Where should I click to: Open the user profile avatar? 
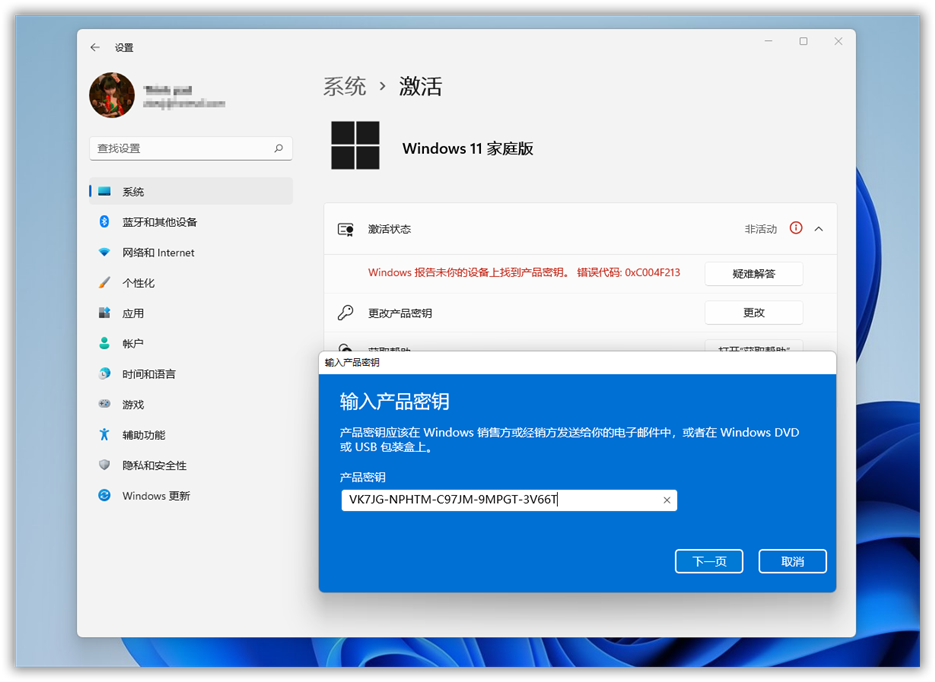click(x=112, y=95)
